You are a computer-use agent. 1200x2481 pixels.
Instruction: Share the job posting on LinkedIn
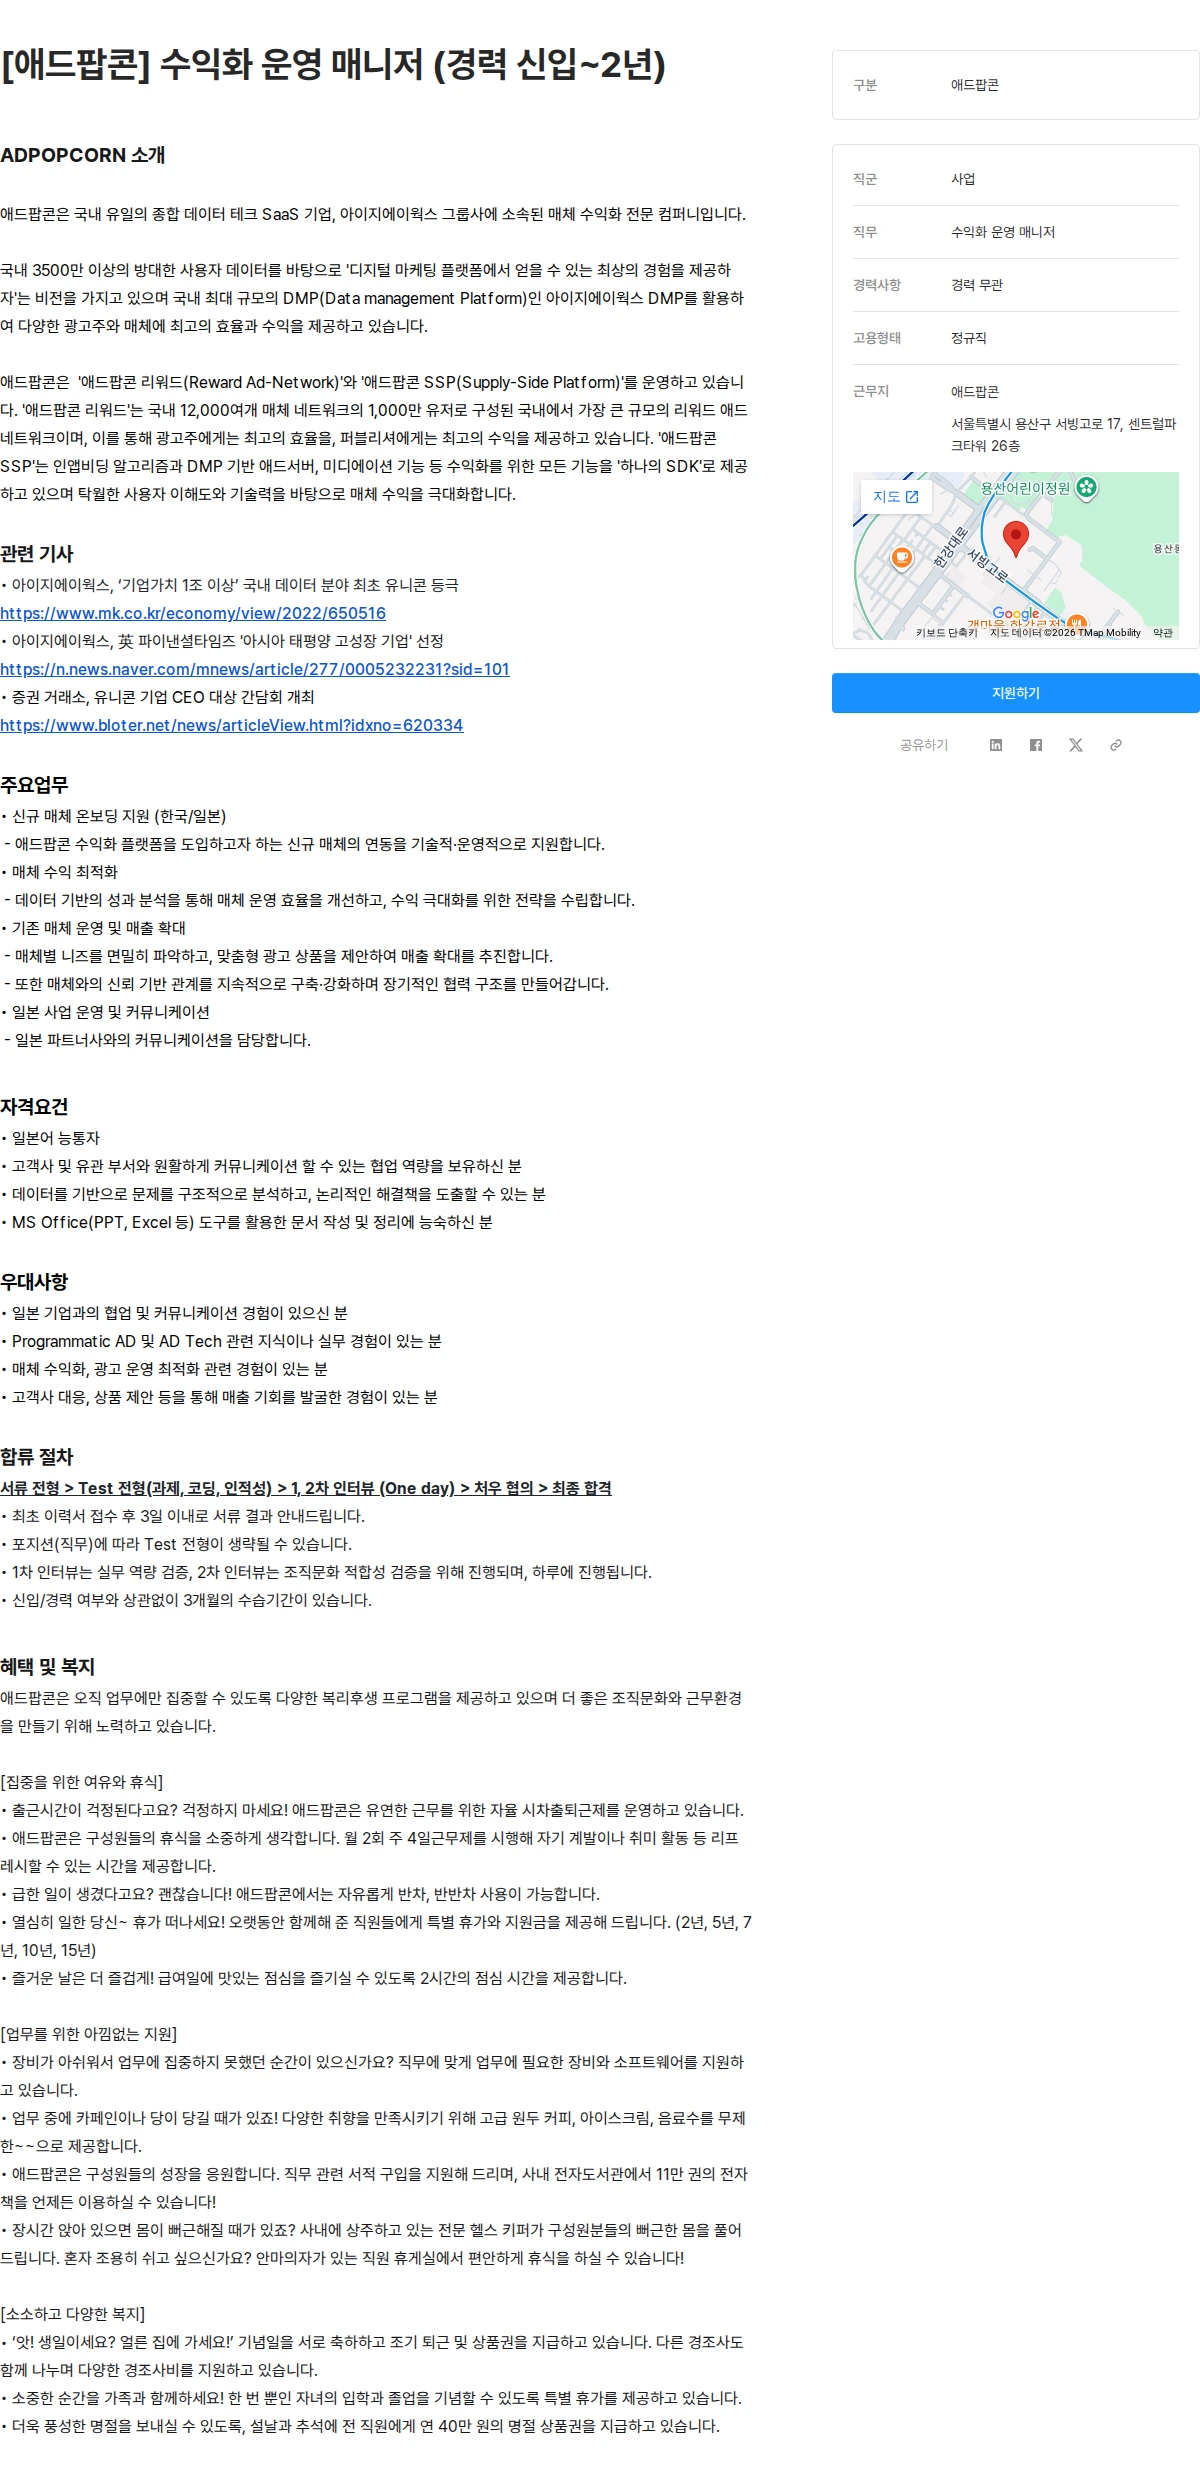[995, 745]
